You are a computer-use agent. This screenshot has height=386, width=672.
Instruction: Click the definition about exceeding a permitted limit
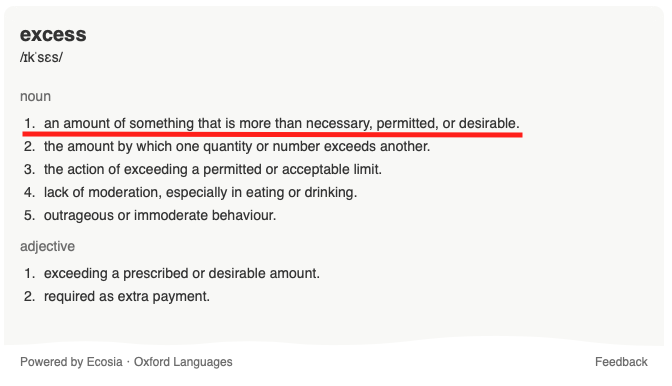pos(213,170)
